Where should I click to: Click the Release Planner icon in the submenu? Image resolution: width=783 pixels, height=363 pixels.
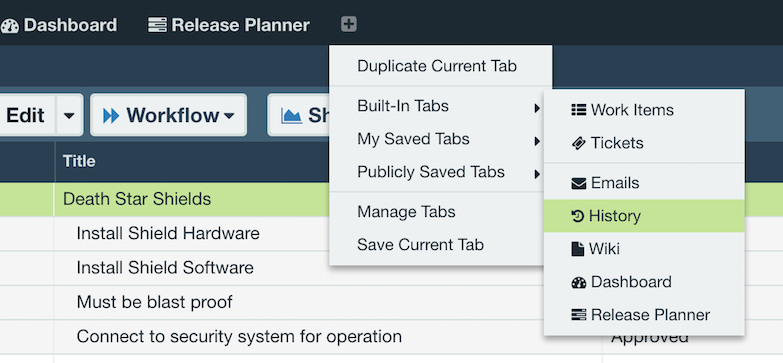[579, 315]
